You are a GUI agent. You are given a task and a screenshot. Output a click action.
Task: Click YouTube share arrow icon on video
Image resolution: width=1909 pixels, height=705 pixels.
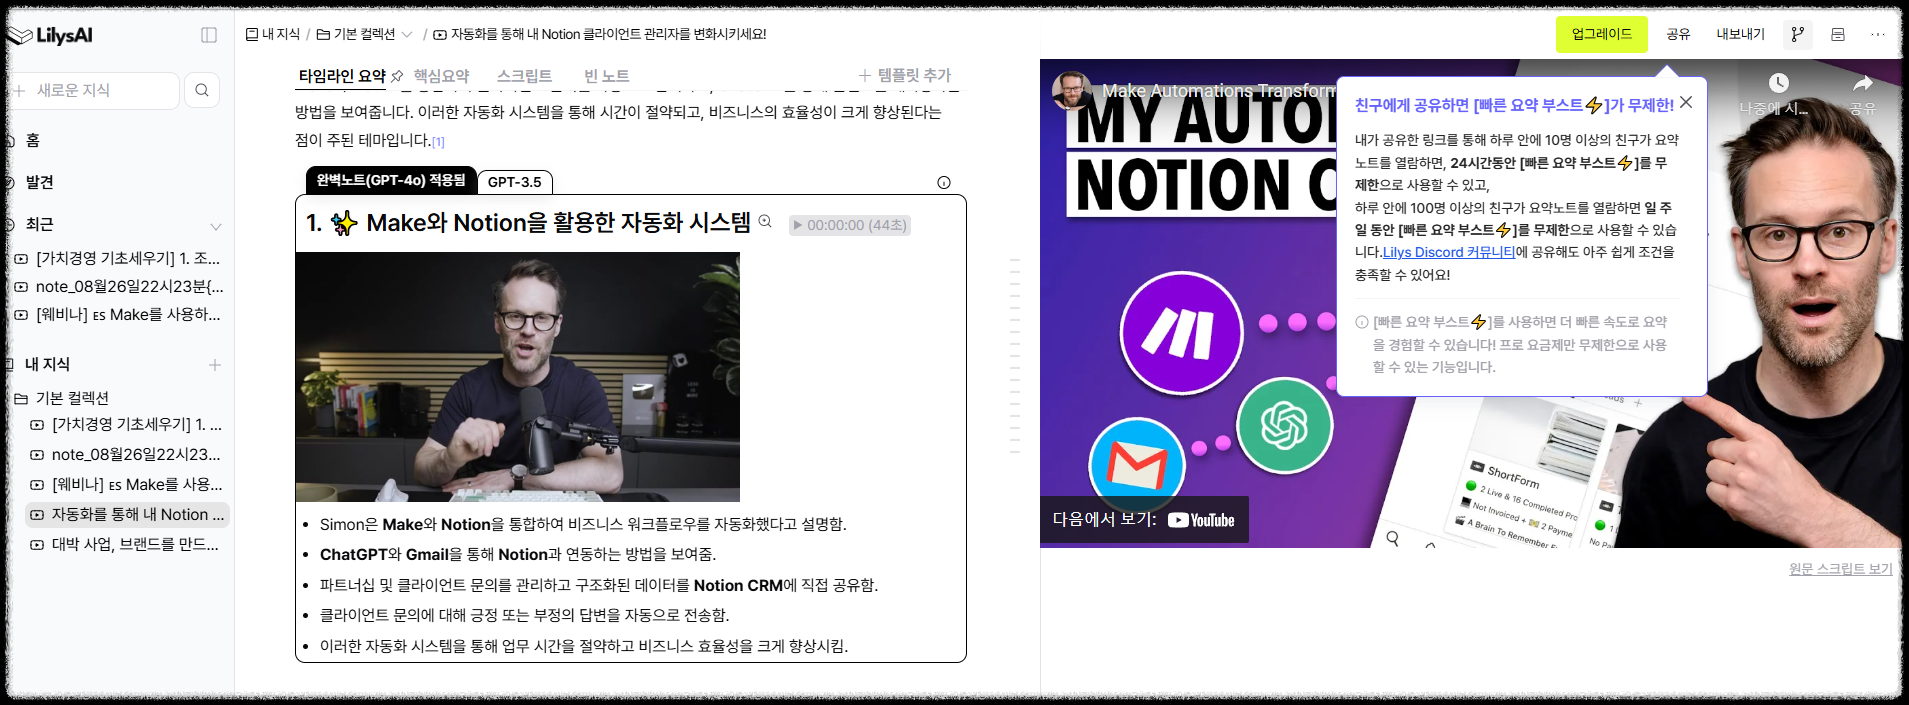1862,83
